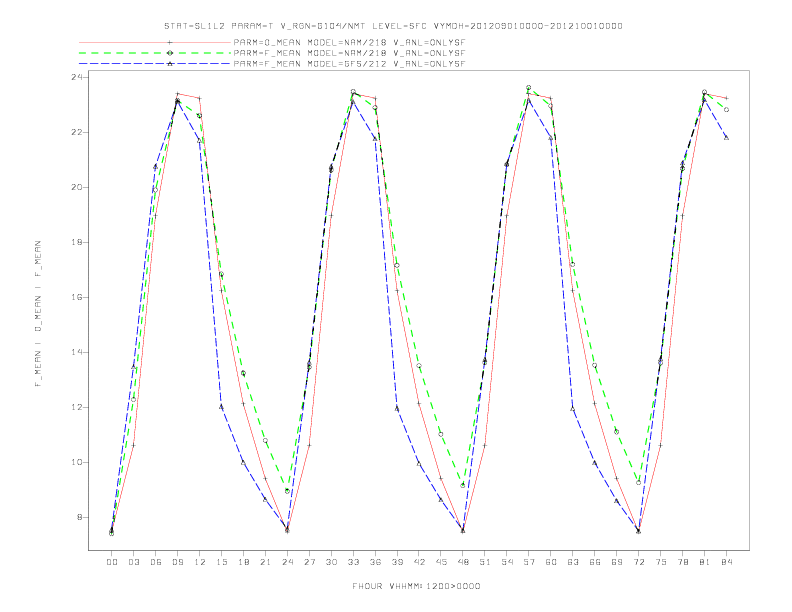The width and height of the screenshot is (792, 612).
Task: Click the x-axis hour label 42
Action: click(x=419, y=562)
